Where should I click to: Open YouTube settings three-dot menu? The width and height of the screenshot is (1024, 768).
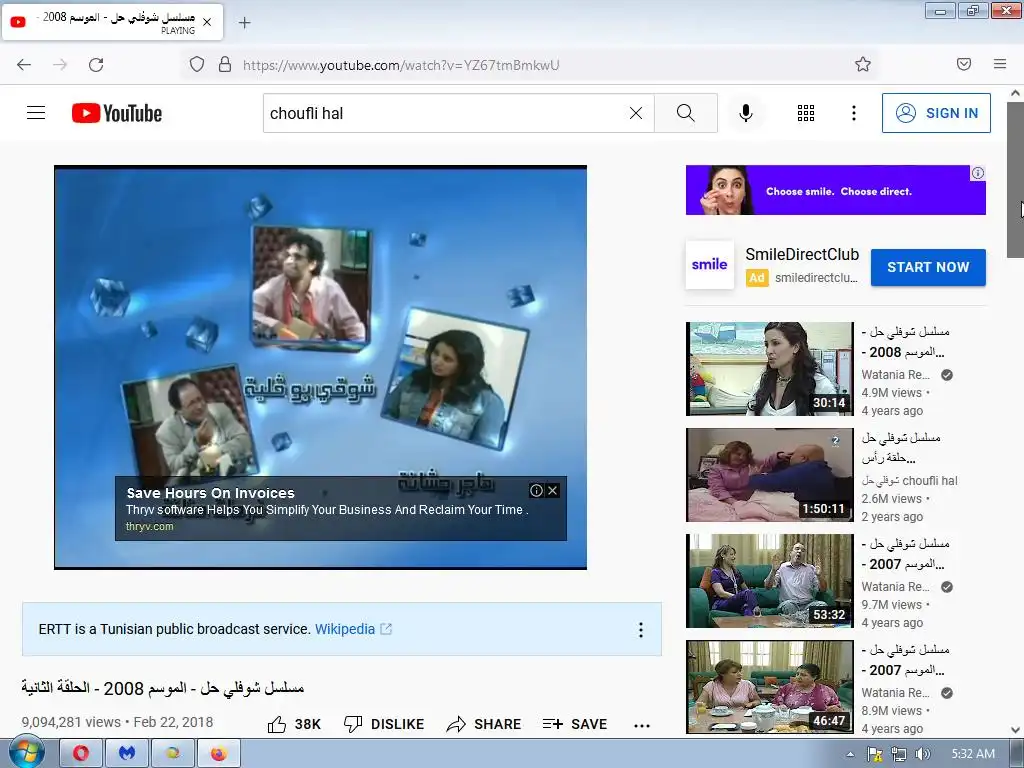click(x=854, y=113)
